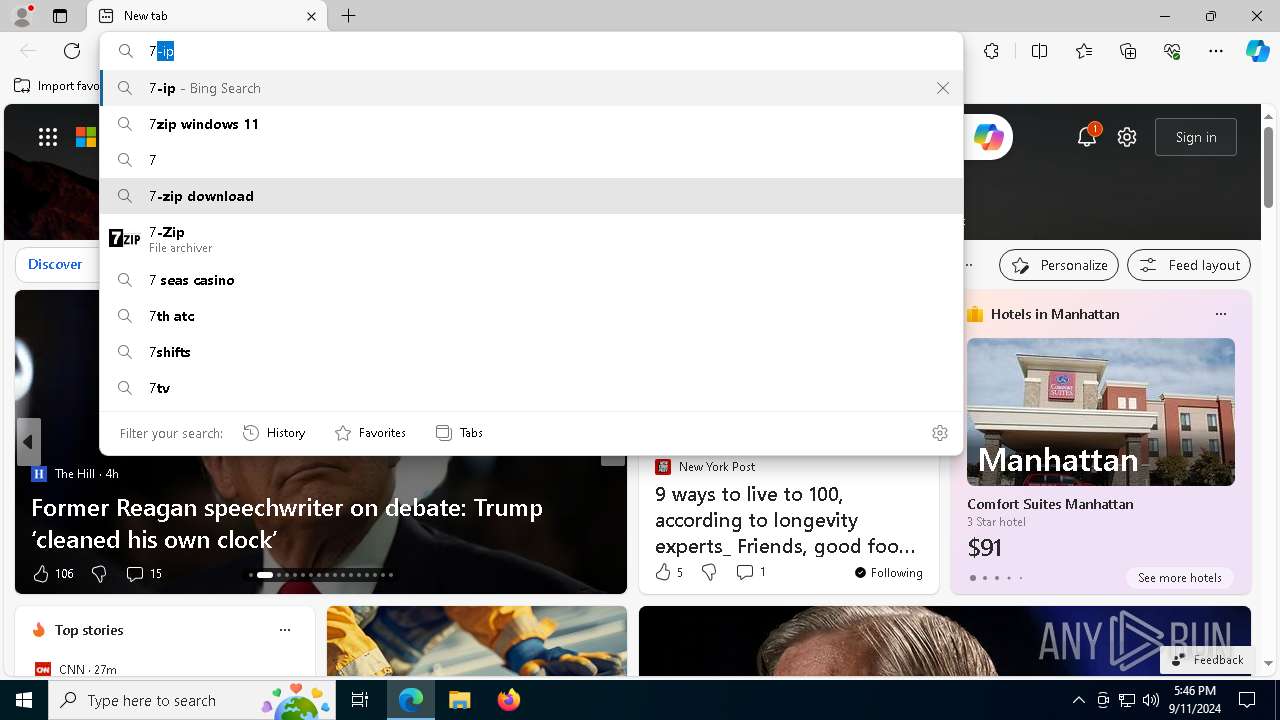This screenshot has width=1280, height=720.
Task: Filter search by Tabs
Action: 459,433
